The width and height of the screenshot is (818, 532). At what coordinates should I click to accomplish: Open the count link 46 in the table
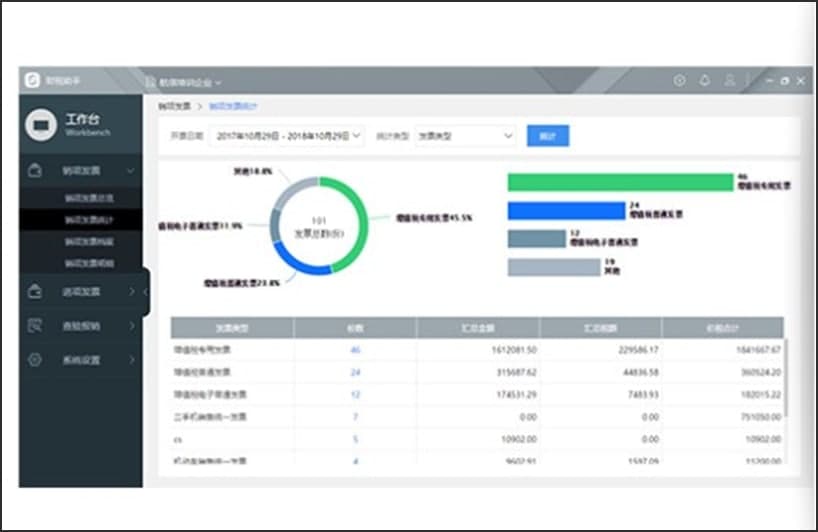tap(355, 349)
